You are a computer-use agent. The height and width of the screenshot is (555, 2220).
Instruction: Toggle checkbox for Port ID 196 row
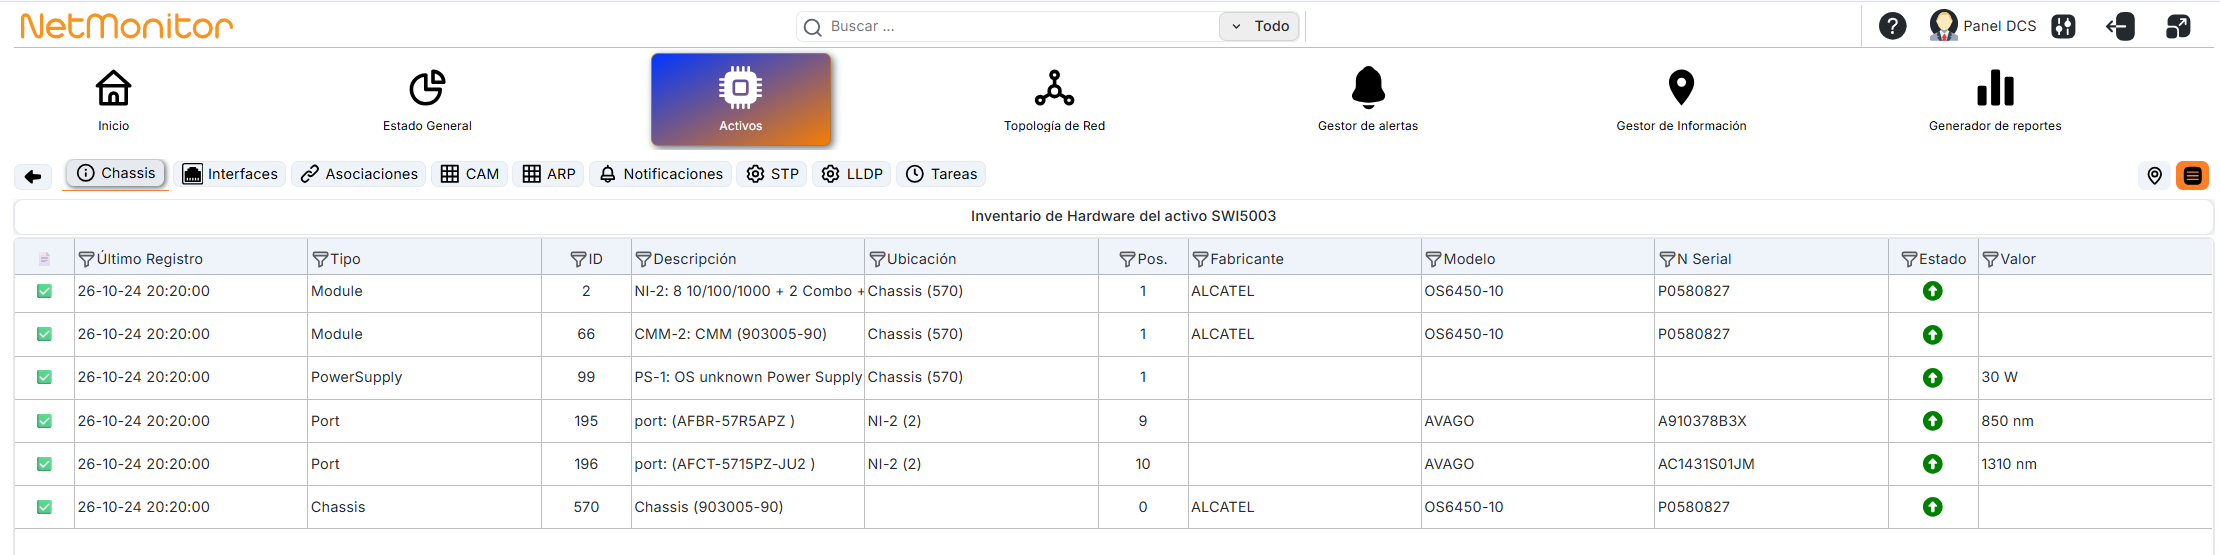(44, 464)
